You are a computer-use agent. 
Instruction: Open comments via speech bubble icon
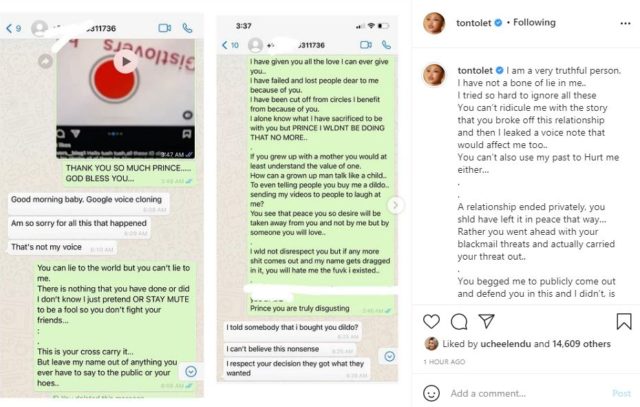459,322
